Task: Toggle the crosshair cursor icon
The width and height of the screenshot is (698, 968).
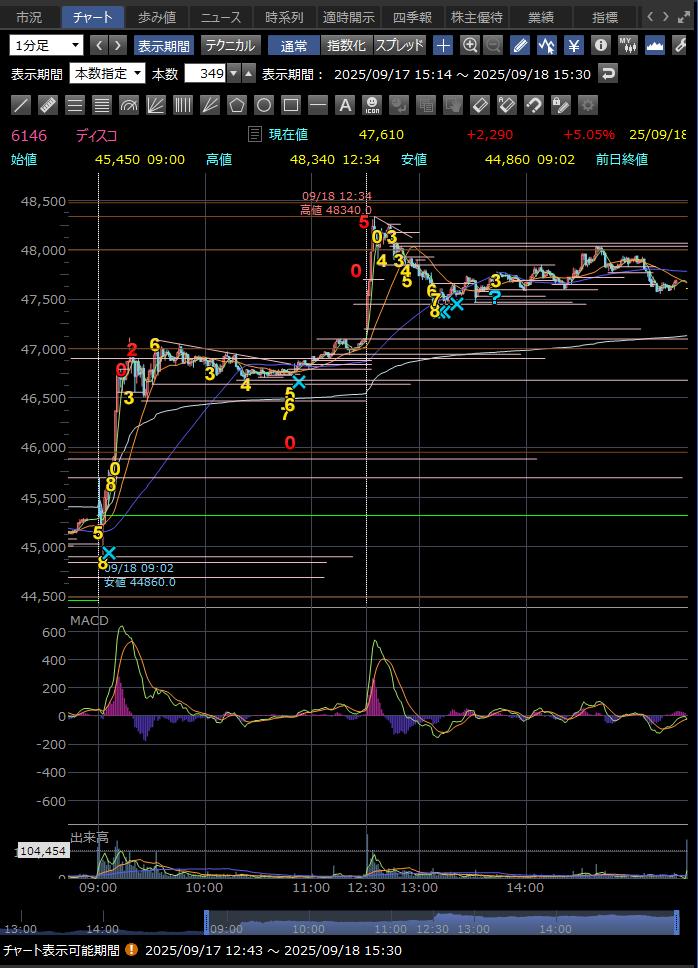Action: [443, 45]
